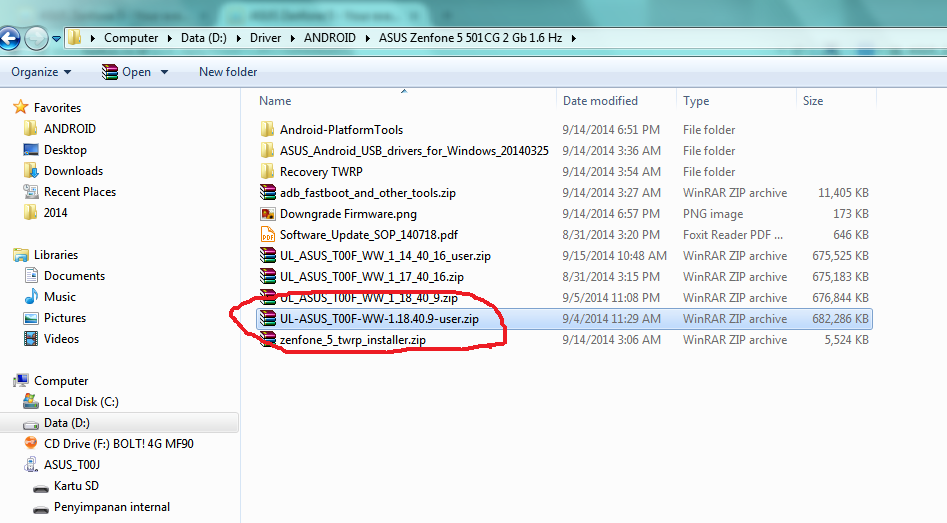Click the Libraries icon in sidebar
The height and width of the screenshot is (523, 947).
(21, 255)
